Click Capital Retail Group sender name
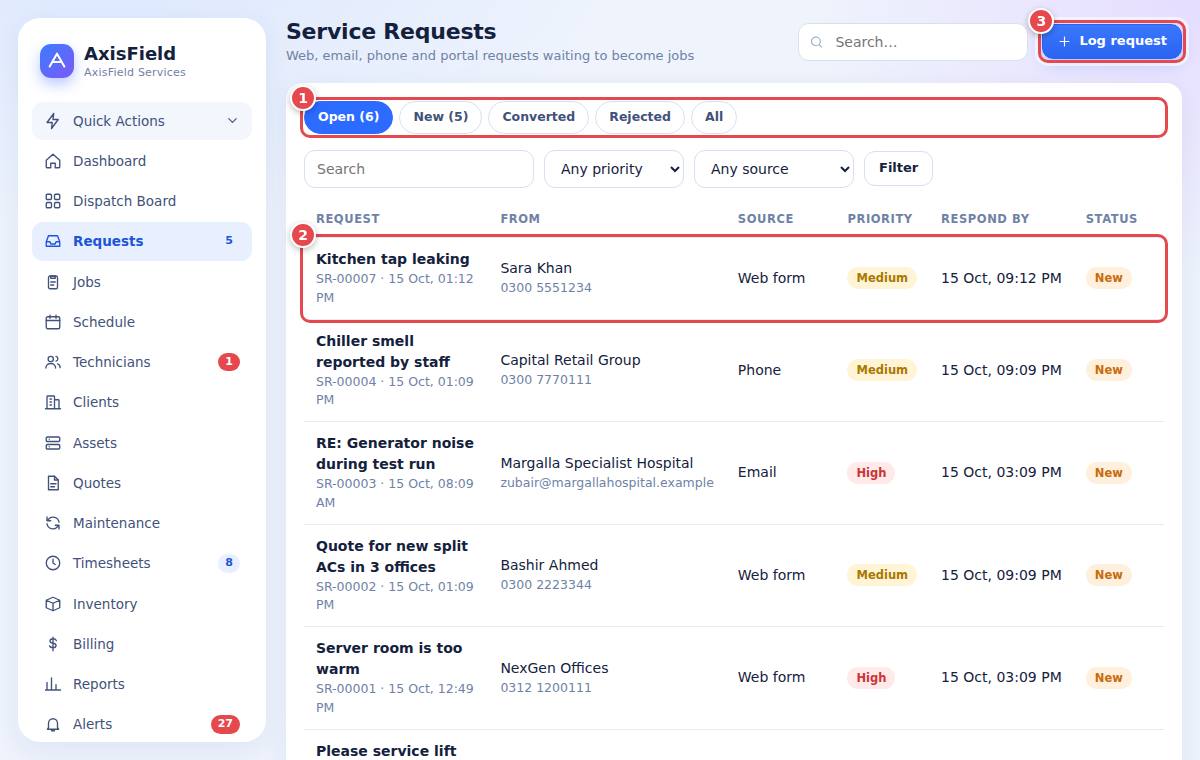This screenshot has width=1200, height=760. coord(570,360)
